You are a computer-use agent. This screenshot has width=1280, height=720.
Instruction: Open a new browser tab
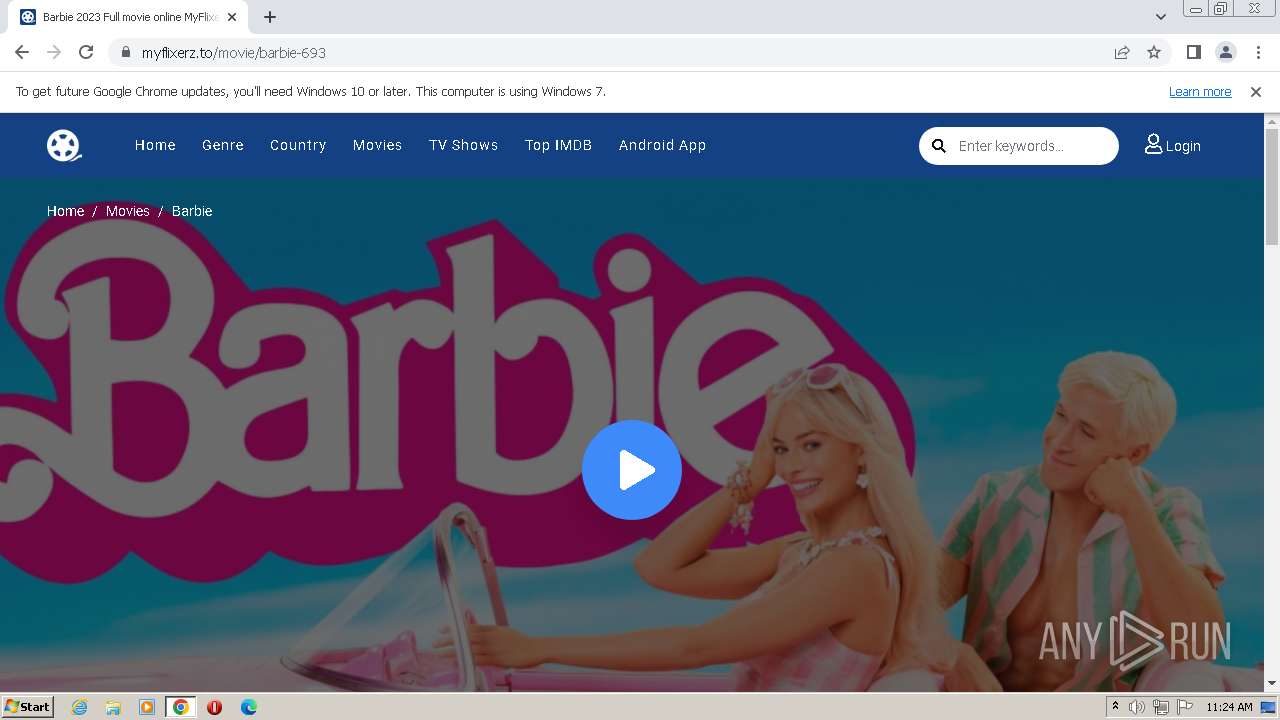tap(270, 17)
